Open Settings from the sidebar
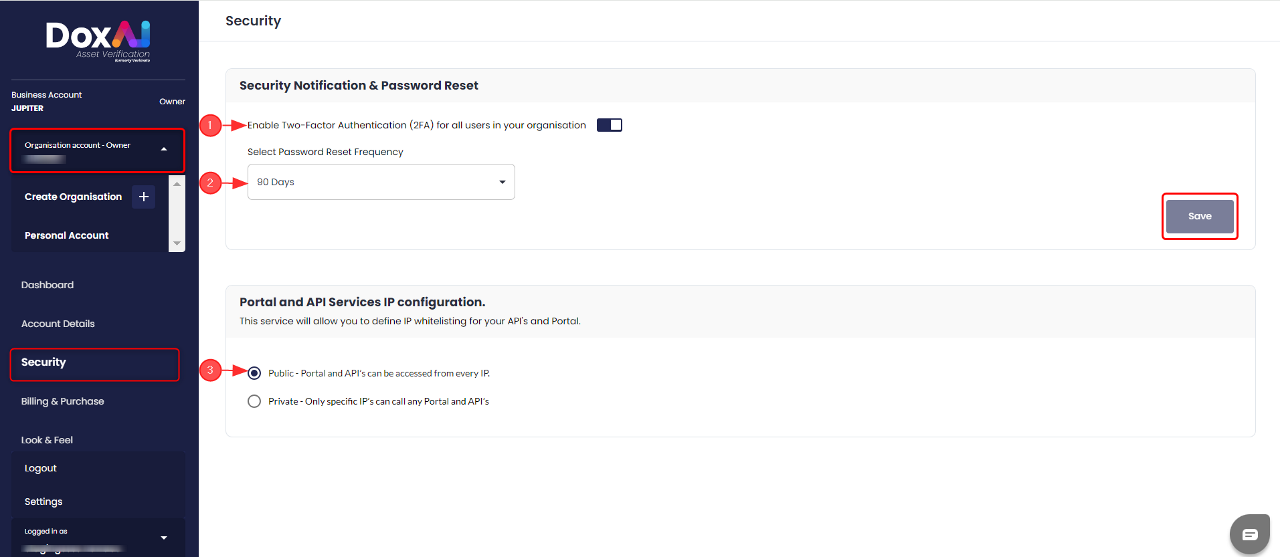Viewport: 1280px width, 557px height. click(44, 502)
